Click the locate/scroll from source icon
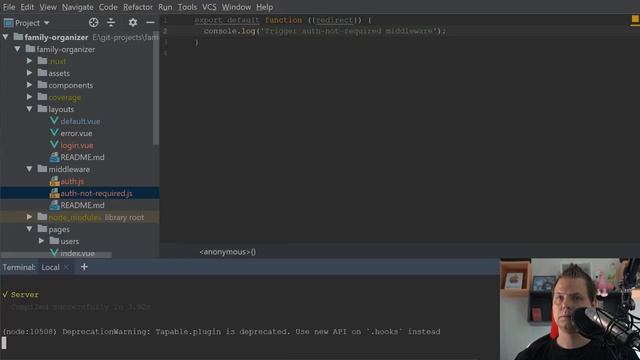The image size is (640, 360). click(93, 22)
